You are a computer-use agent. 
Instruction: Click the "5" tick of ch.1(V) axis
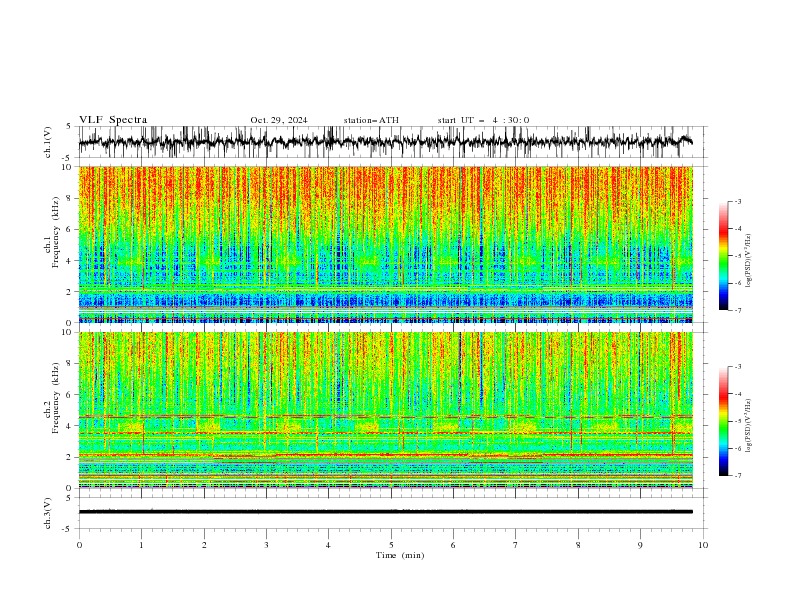click(70, 126)
